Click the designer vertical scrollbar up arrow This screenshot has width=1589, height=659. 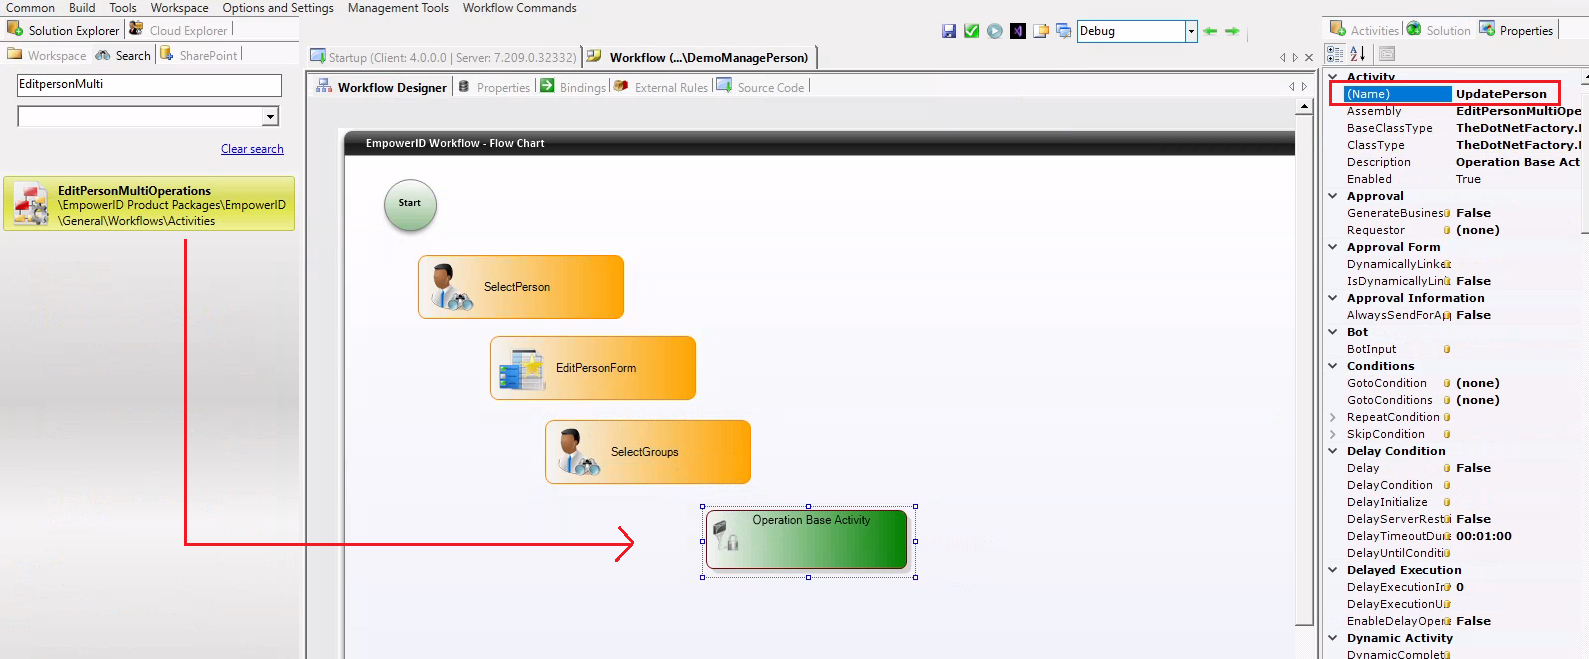click(x=1303, y=106)
